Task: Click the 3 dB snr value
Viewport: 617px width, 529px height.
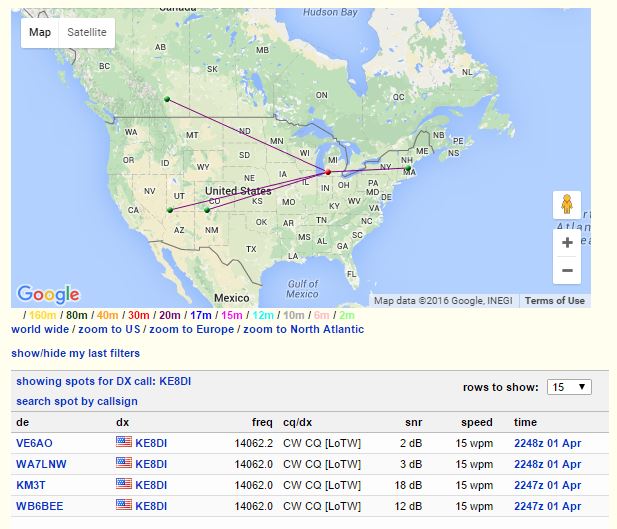Action: (x=411, y=464)
